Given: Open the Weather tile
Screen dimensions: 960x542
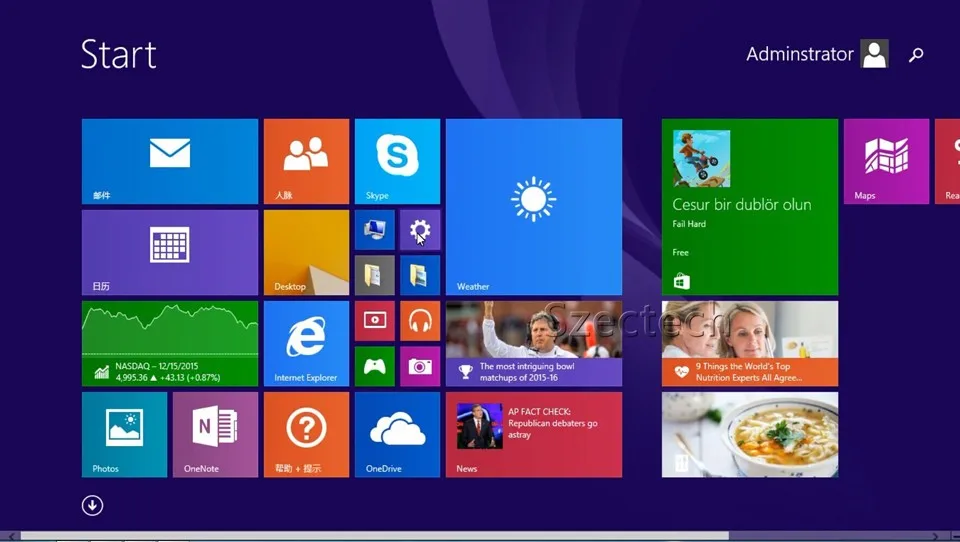Looking at the screenshot, I should [x=534, y=207].
